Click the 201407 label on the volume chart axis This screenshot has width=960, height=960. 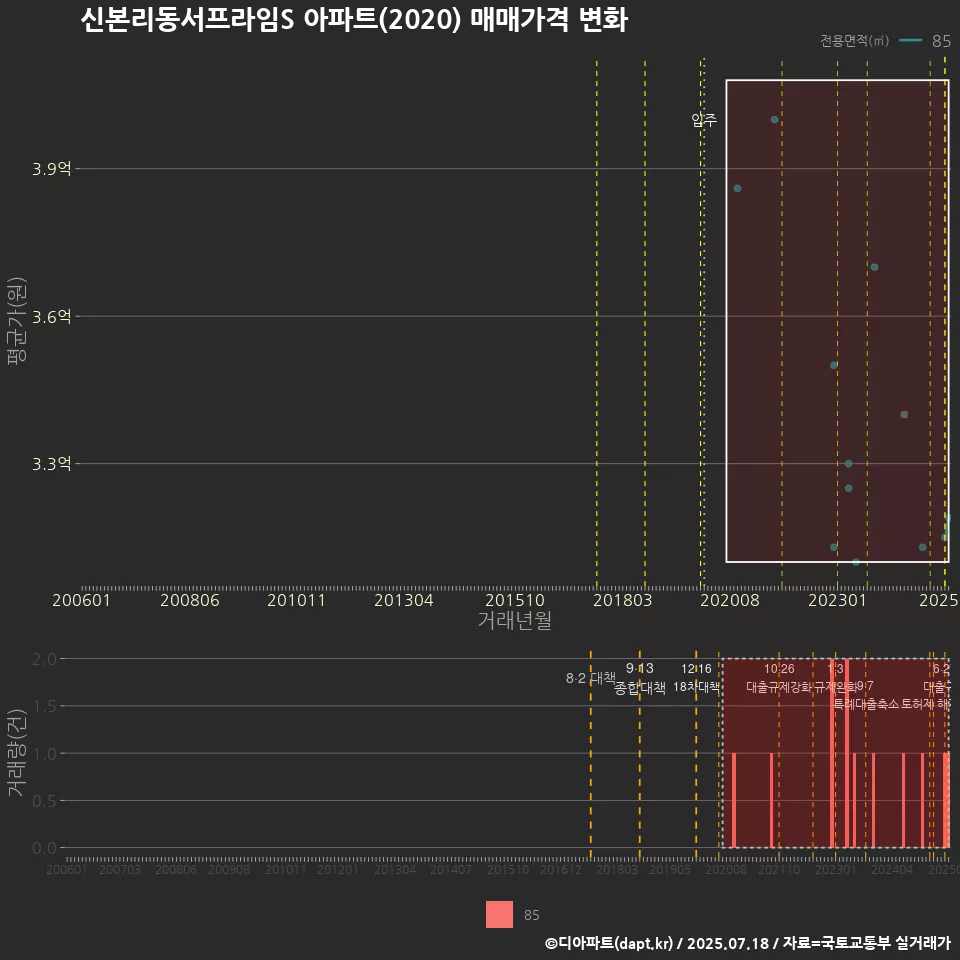(x=451, y=869)
